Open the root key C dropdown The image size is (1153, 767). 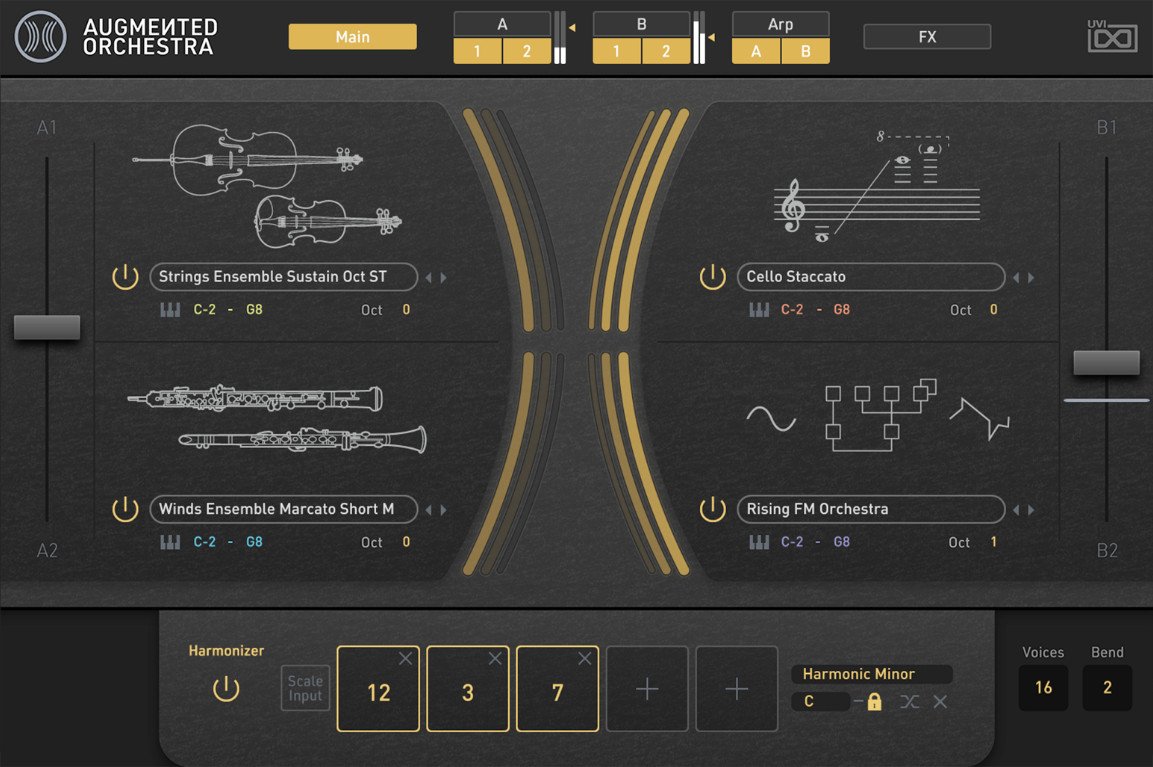[821, 702]
